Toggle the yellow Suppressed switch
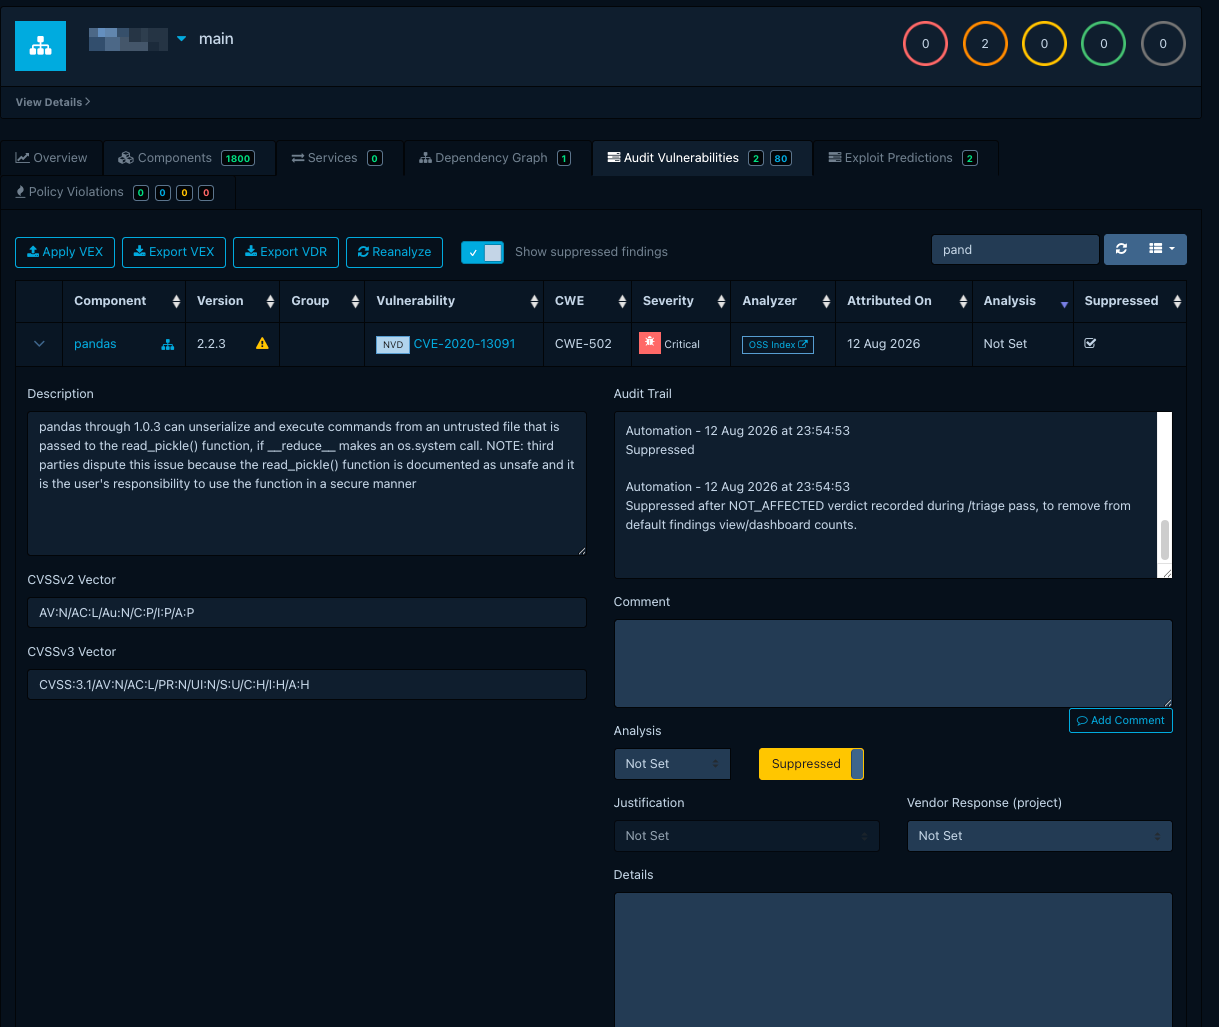 point(812,764)
